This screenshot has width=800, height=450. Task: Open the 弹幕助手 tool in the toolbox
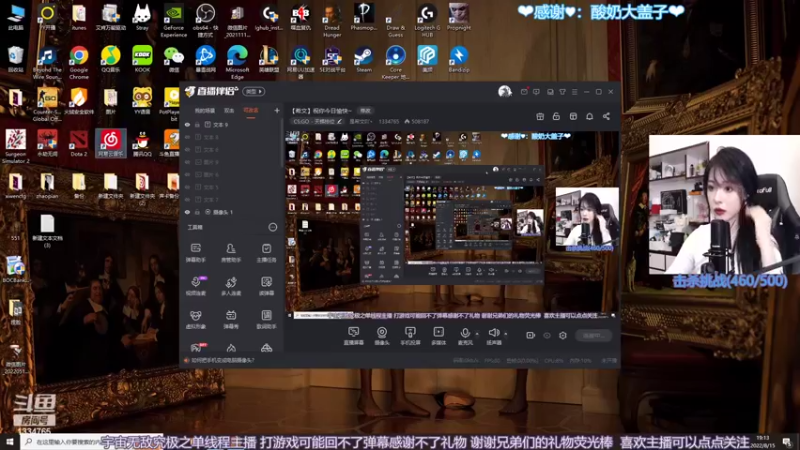(x=195, y=252)
